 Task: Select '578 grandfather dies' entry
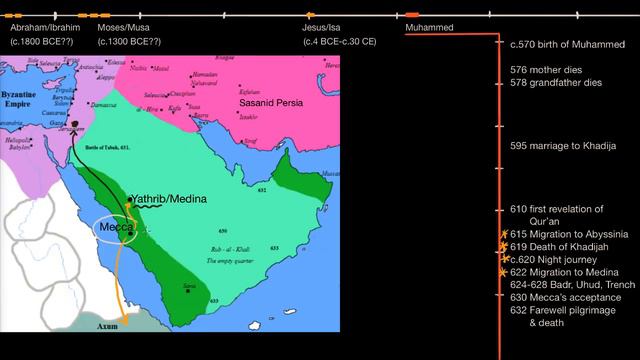(556, 82)
